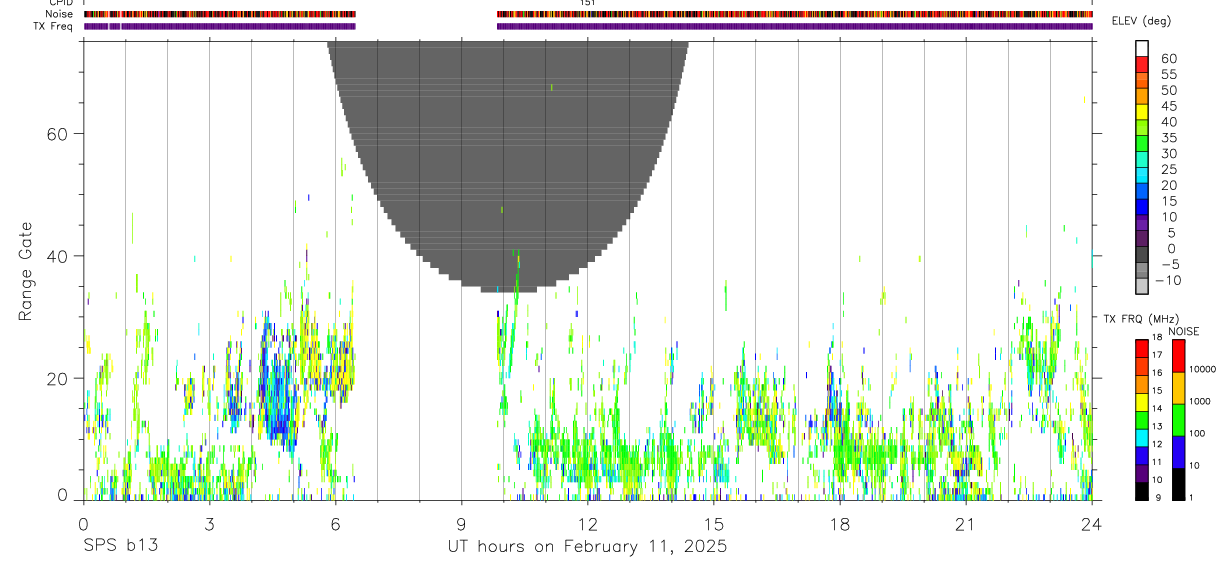Screen dimensions: 1228x567
Task: Click the black 1-10 NOISE legend swatch
Action: 1179,484
